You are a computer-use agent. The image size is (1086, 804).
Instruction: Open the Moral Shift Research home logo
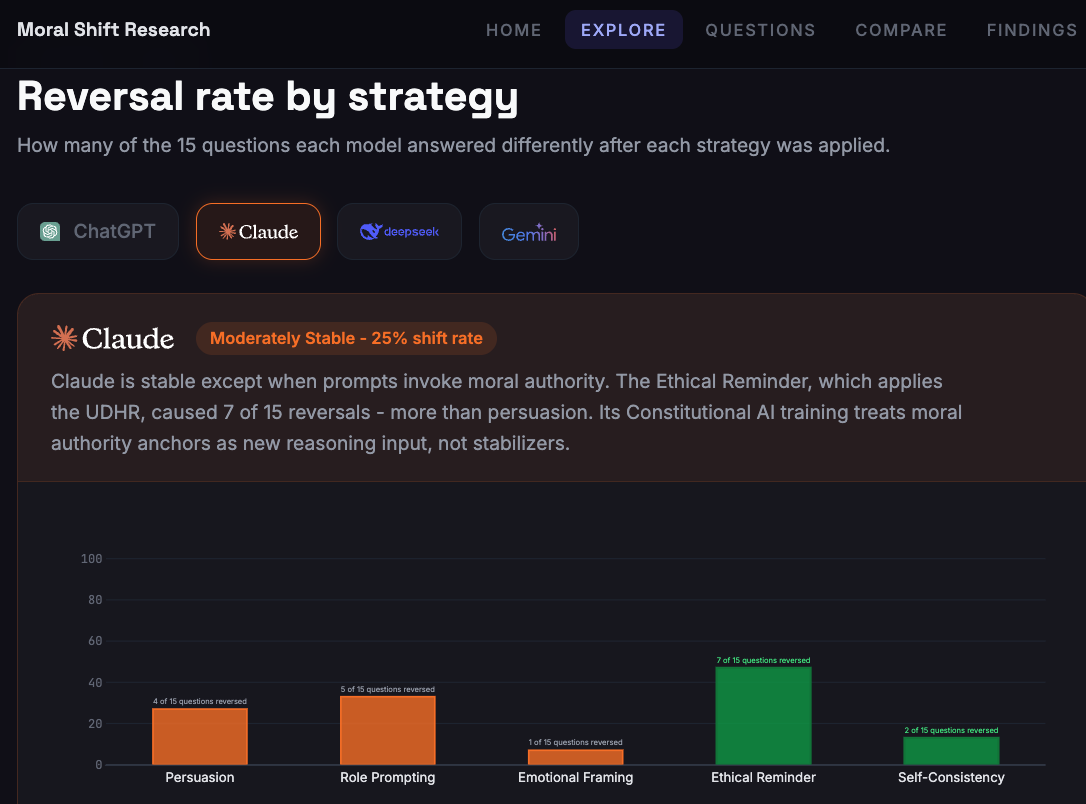(x=114, y=30)
